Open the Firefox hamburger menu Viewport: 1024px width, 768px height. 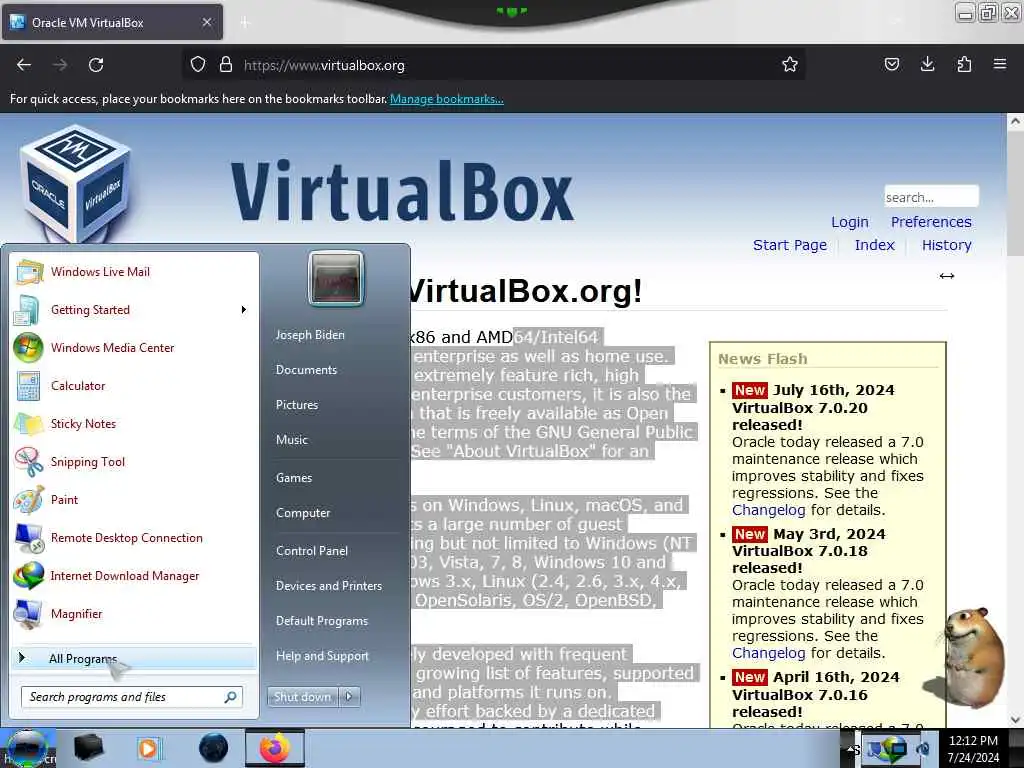1000,64
